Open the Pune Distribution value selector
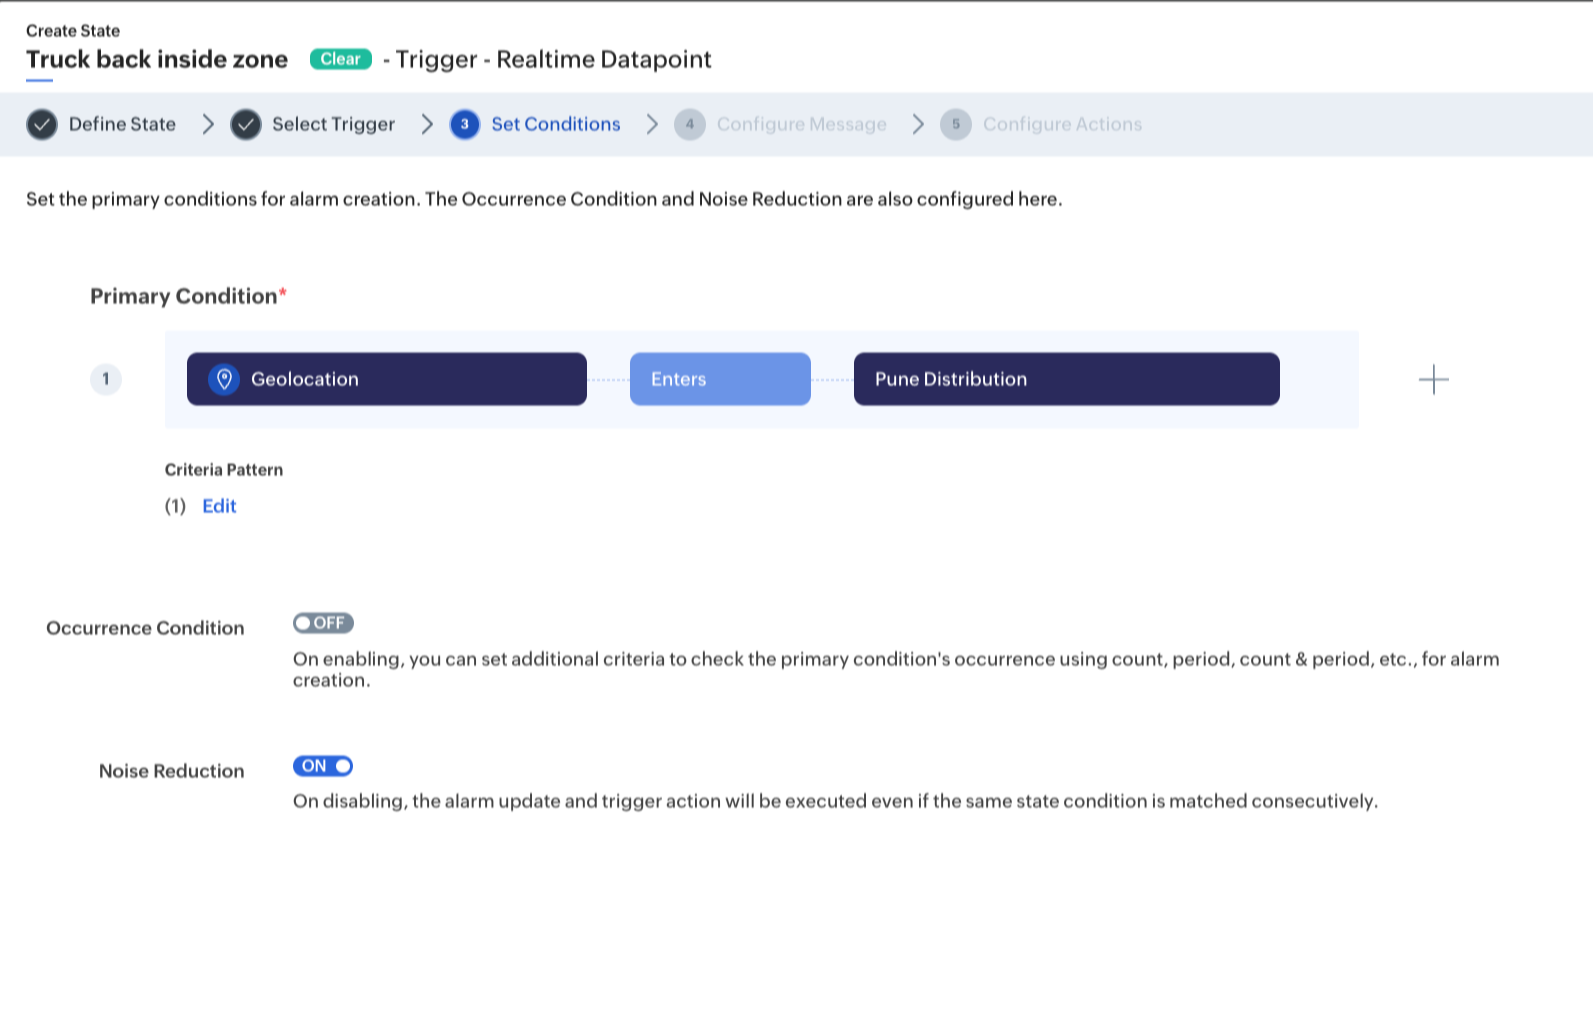 1067,379
